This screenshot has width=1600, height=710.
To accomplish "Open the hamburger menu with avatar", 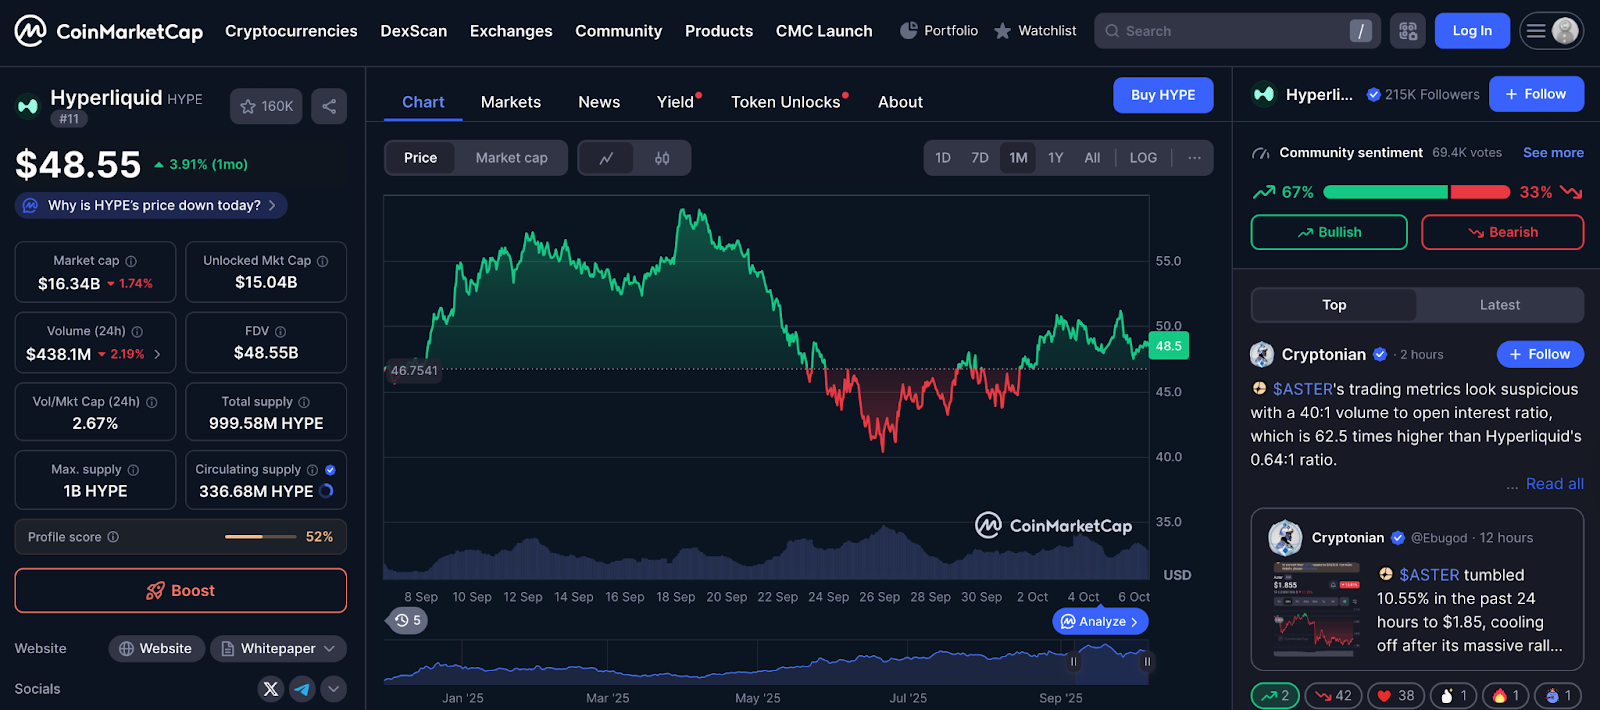I will tap(1552, 31).
